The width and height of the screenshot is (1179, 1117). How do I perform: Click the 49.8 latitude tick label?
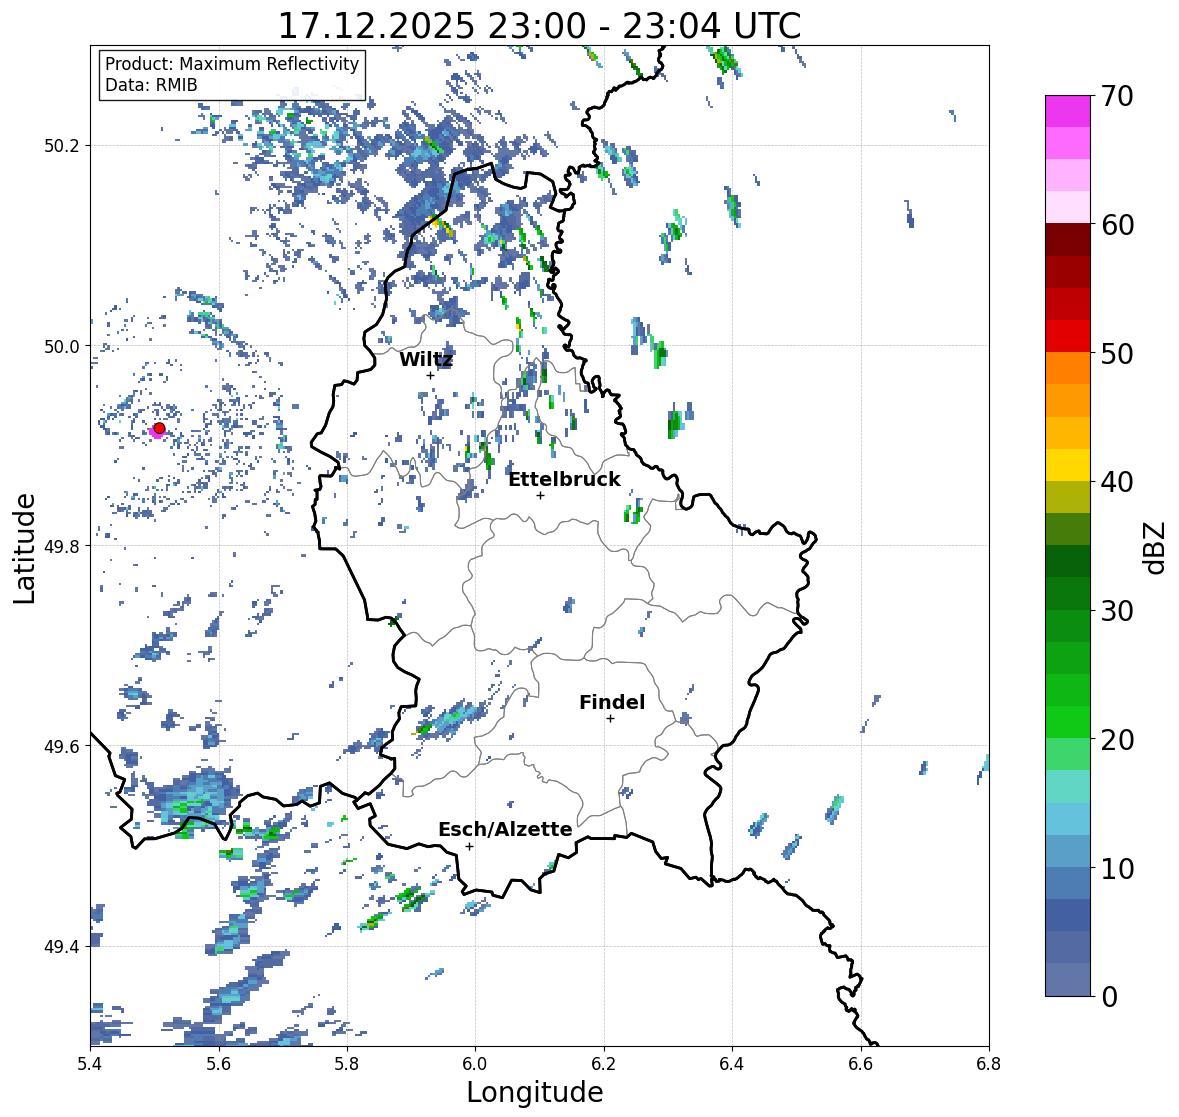click(x=62, y=546)
